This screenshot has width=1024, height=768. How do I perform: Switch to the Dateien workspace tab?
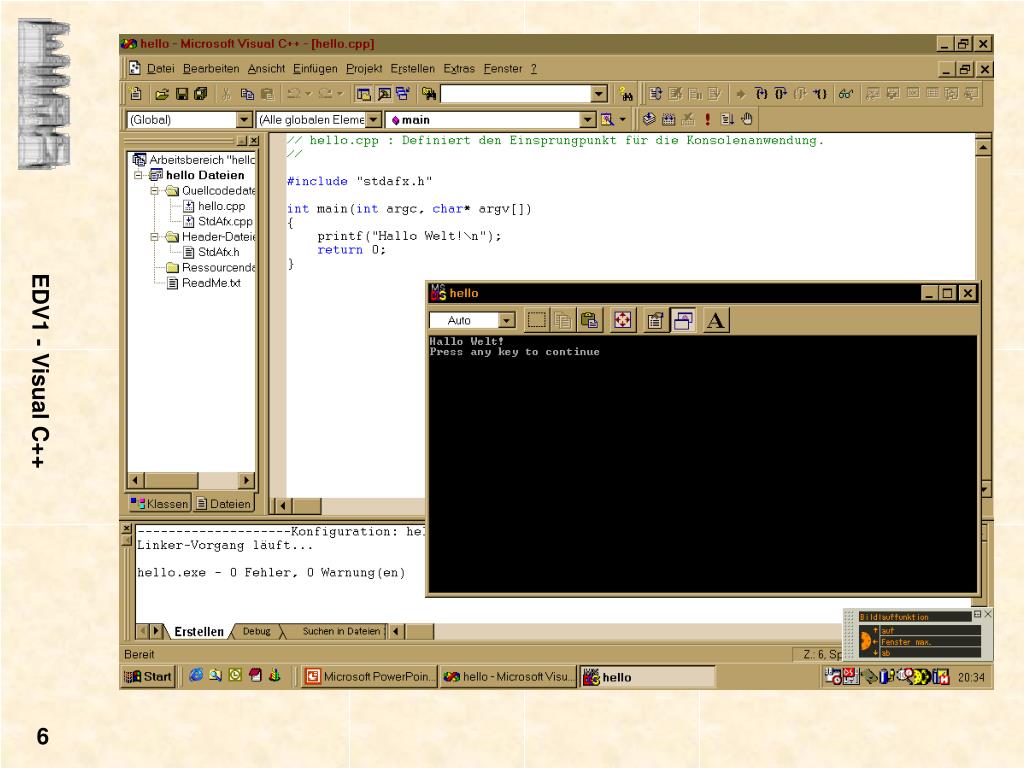coord(223,504)
